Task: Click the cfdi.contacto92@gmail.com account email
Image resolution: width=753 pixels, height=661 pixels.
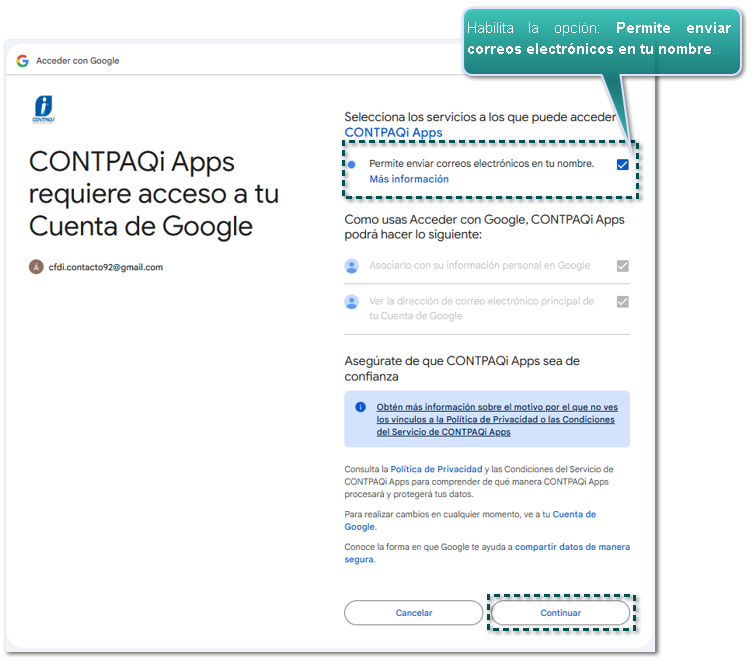Action: (x=105, y=267)
